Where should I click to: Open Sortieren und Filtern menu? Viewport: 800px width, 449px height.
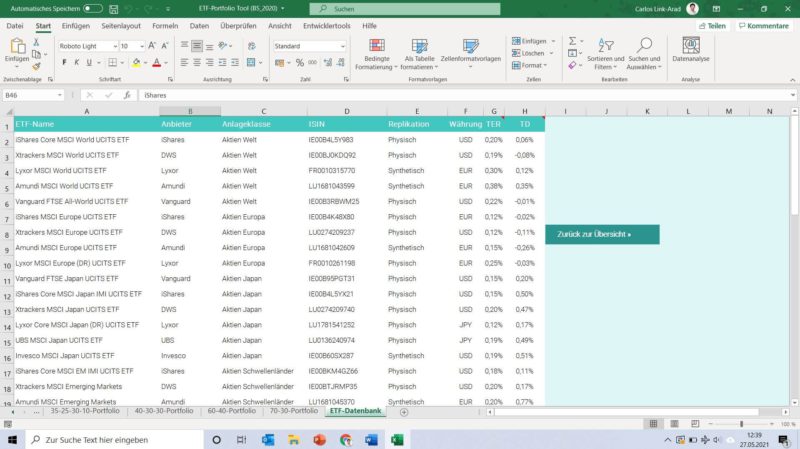[606, 54]
